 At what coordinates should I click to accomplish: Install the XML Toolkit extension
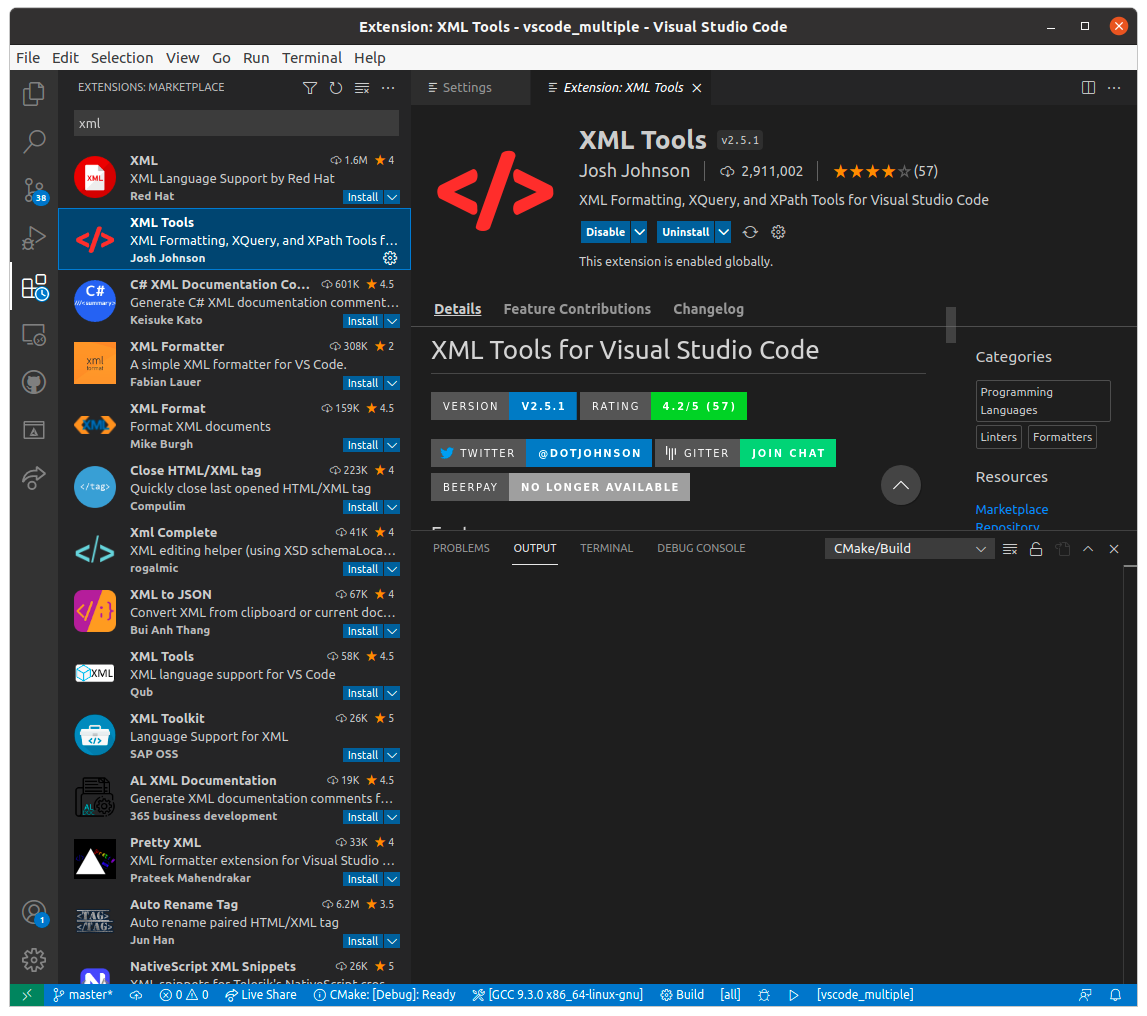click(x=363, y=755)
